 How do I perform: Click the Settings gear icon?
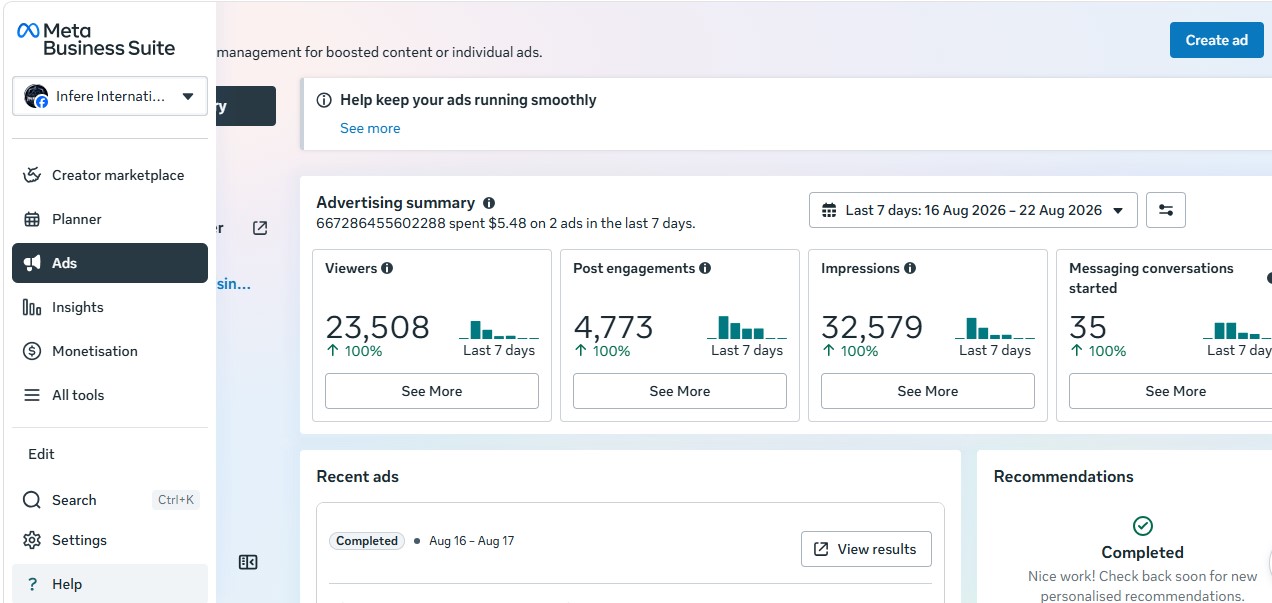[32, 540]
